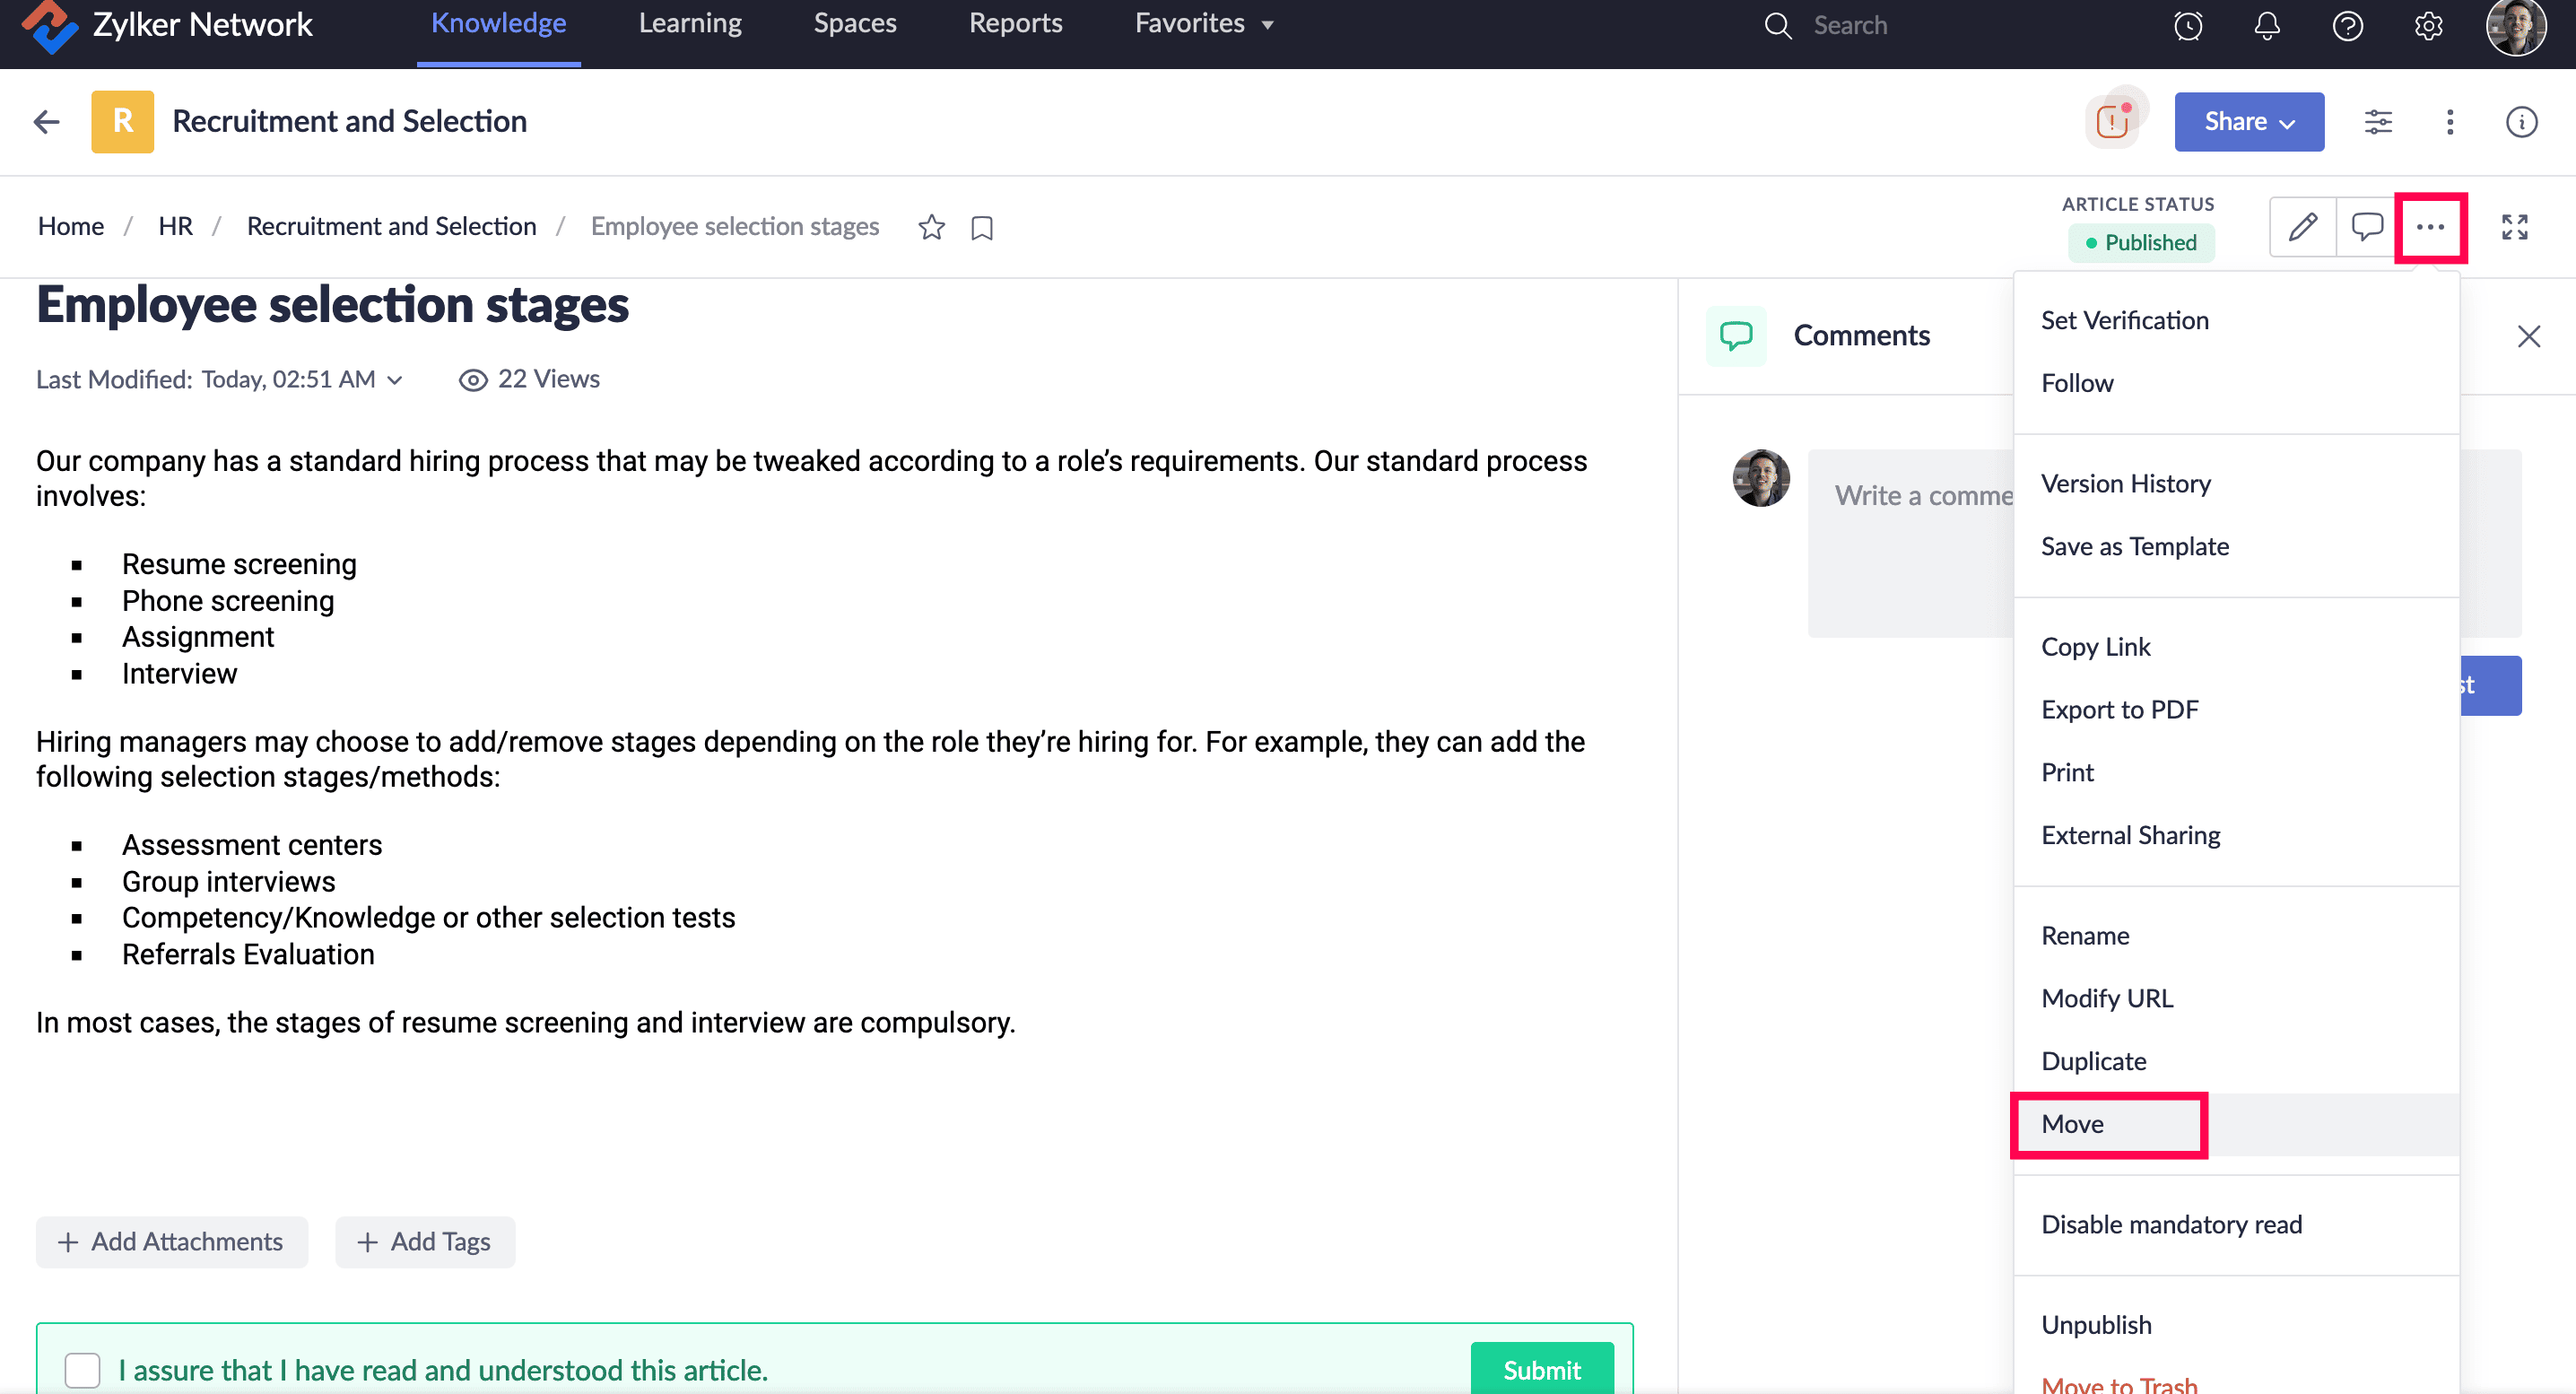2576x1394 pixels.
Task: Expand Last Modified date chevron
Action: (395, 380)
